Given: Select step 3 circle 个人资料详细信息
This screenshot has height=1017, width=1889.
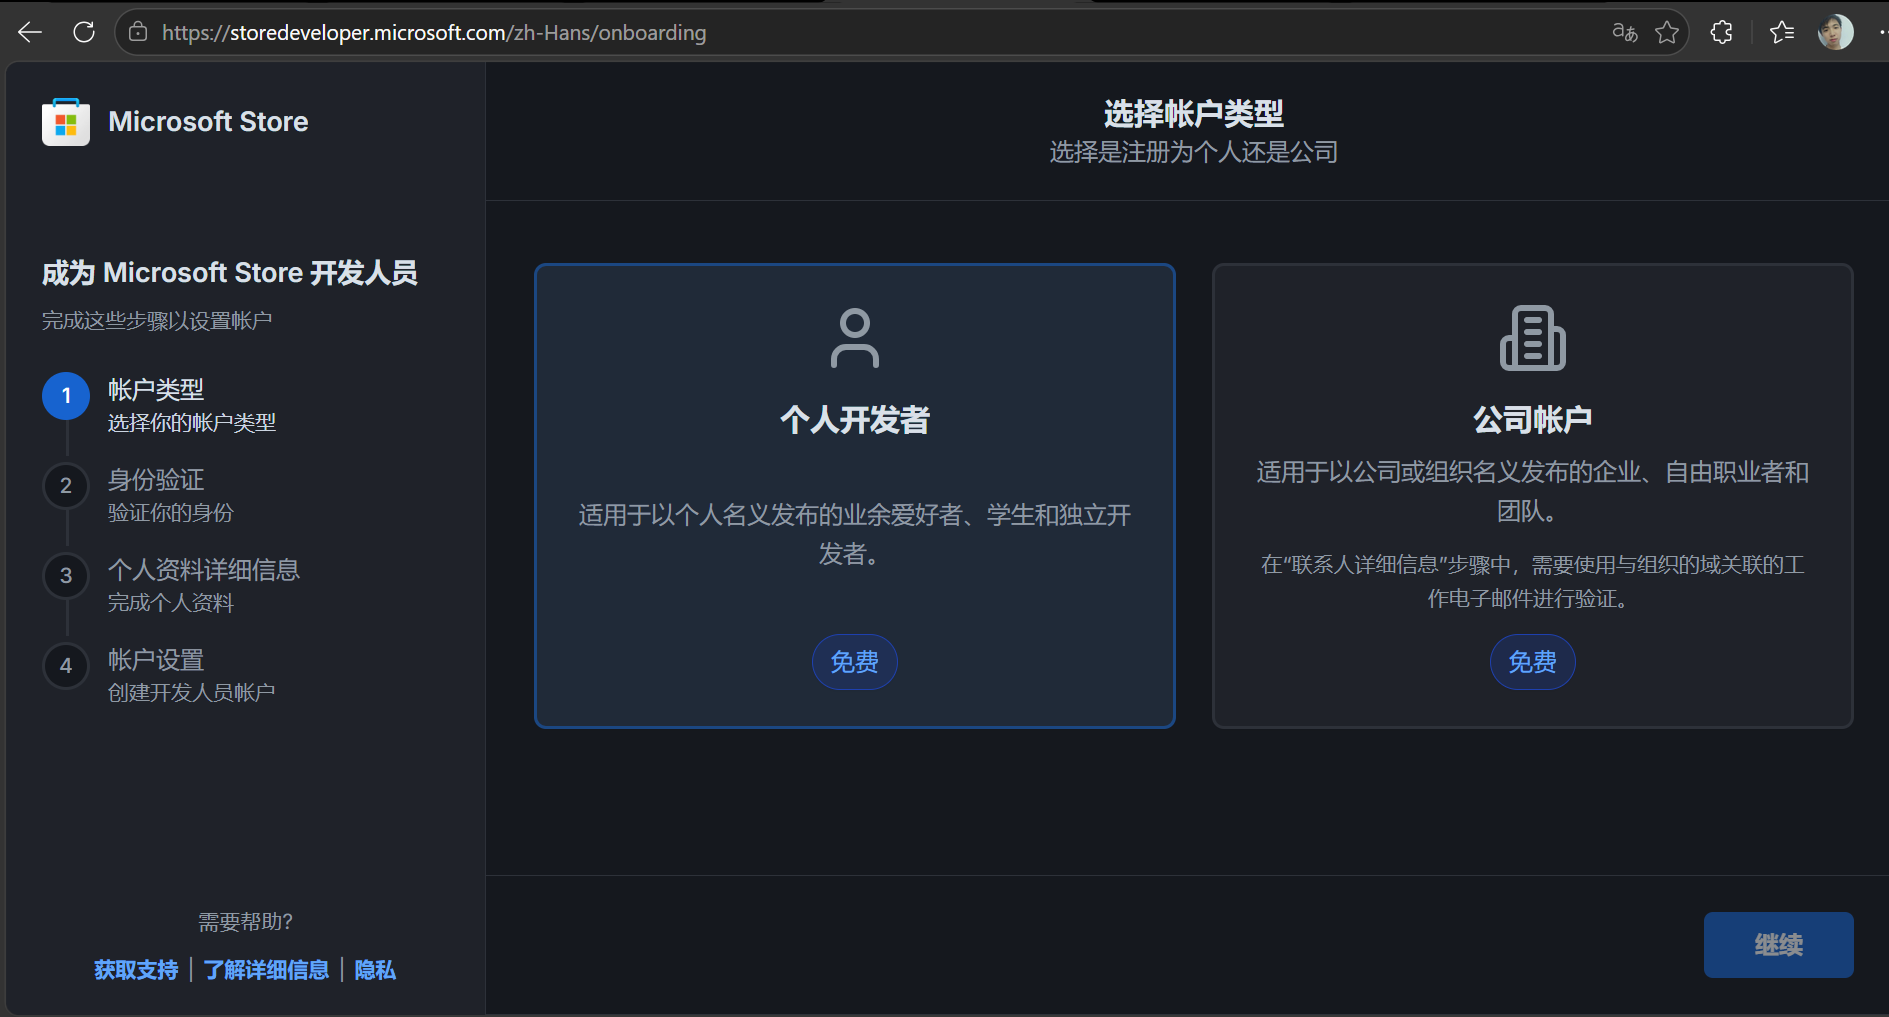Looking at the screenshot, I should click(66, 576).
